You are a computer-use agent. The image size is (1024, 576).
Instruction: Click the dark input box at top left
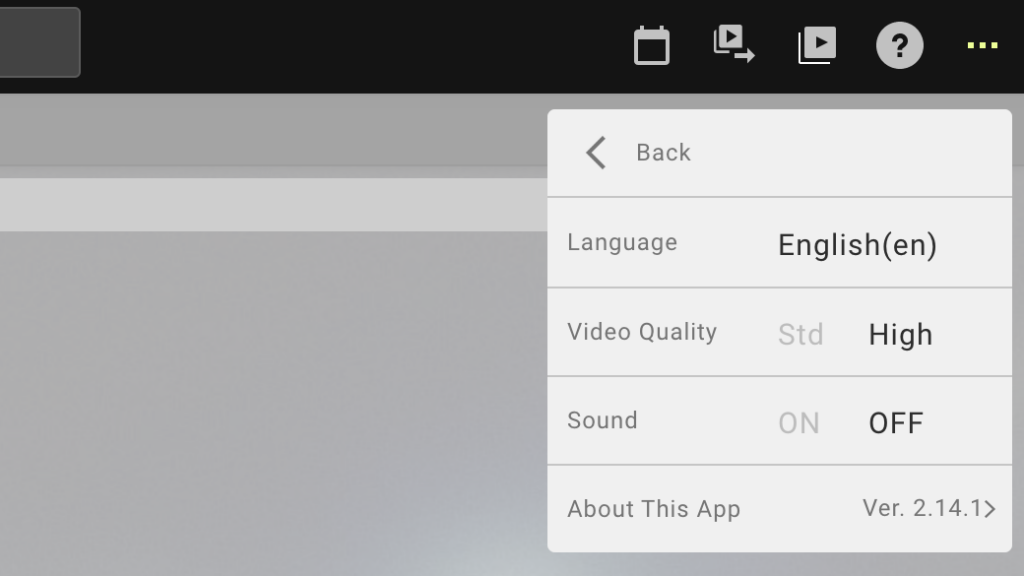38,42
